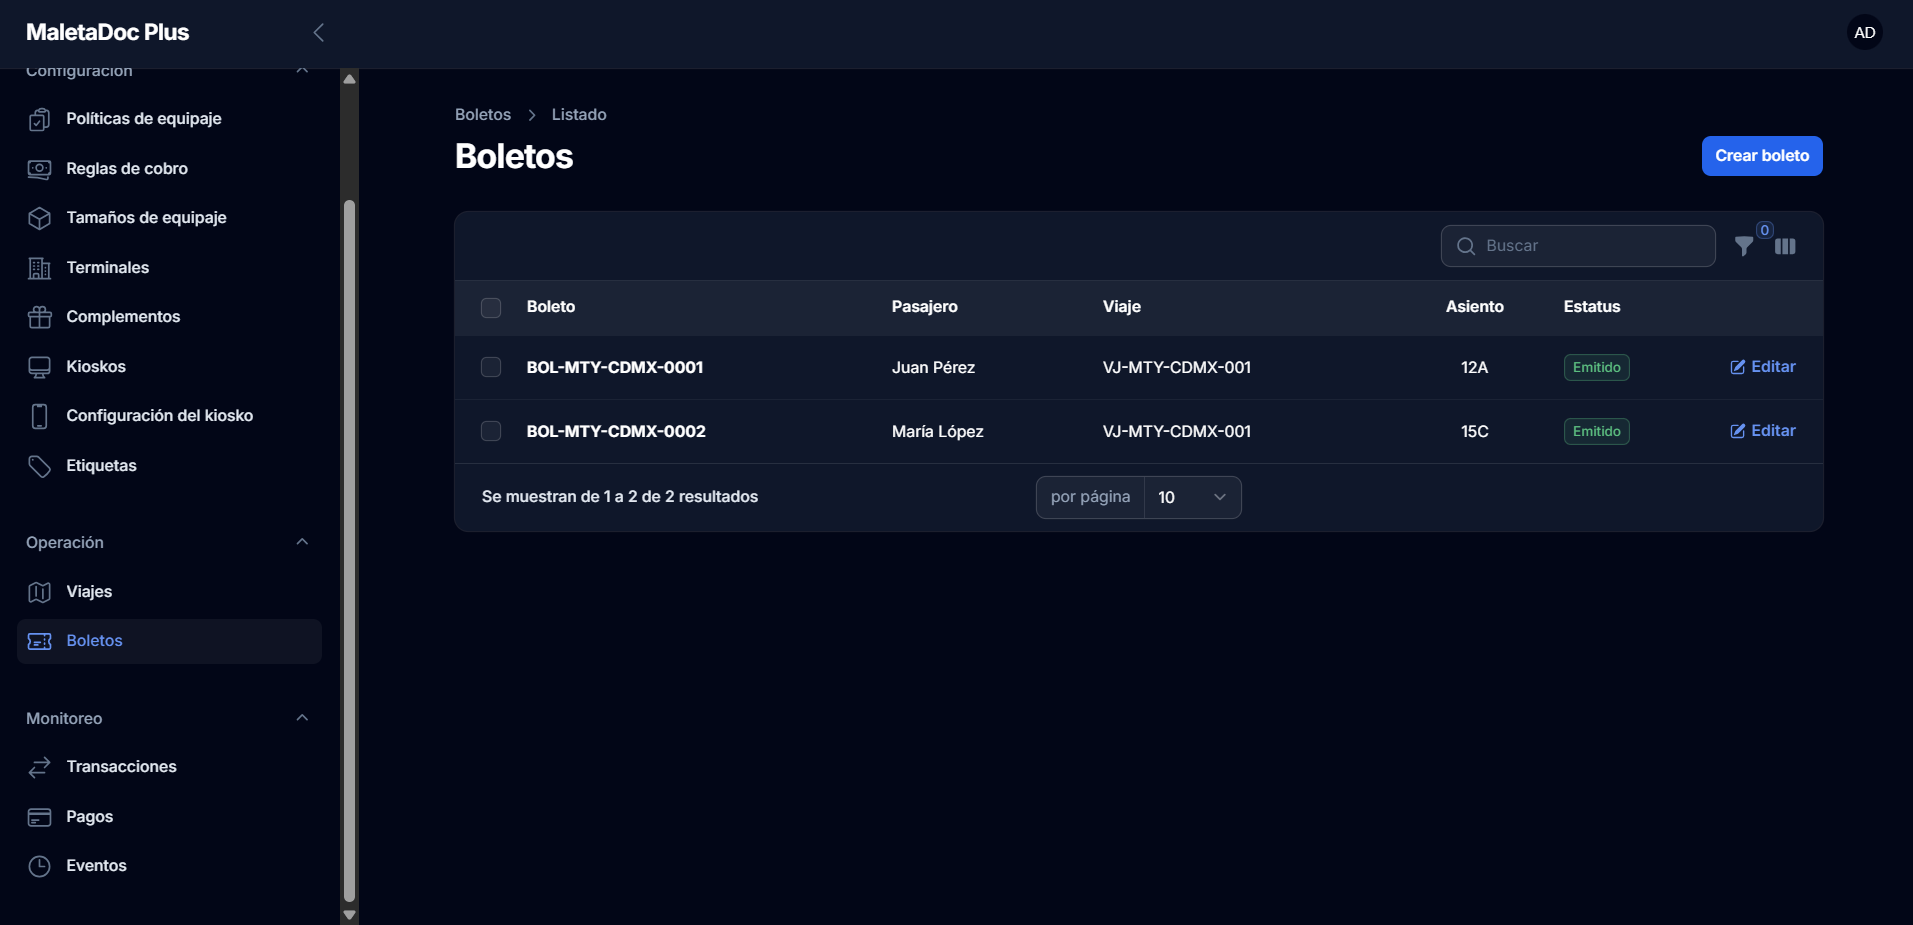Click the Tamaños de equipaje cube icon
Screen dimensions: 1913x925
(x=39, y=218)
